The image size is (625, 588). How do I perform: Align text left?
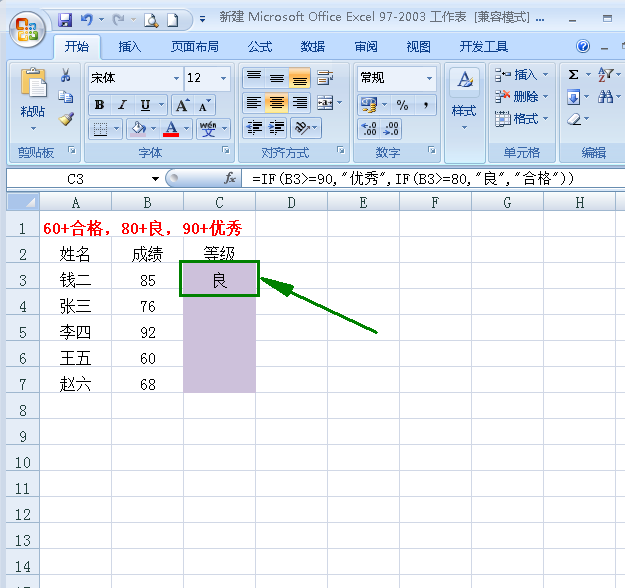coord(254,103)
